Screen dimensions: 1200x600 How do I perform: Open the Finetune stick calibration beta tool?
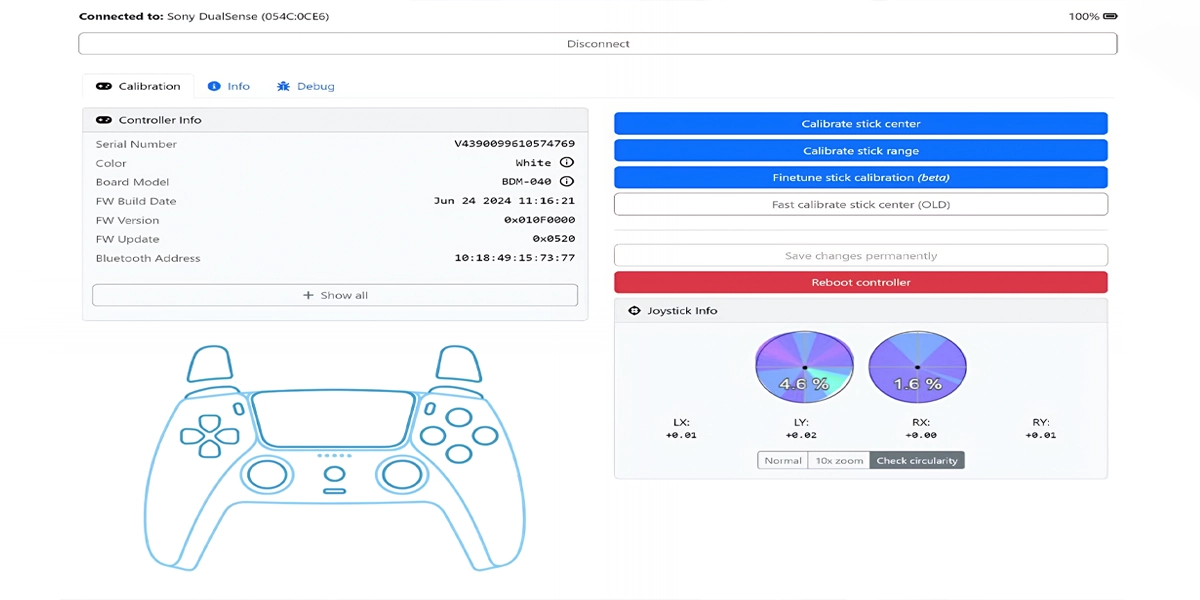click(x=861, y=177)
